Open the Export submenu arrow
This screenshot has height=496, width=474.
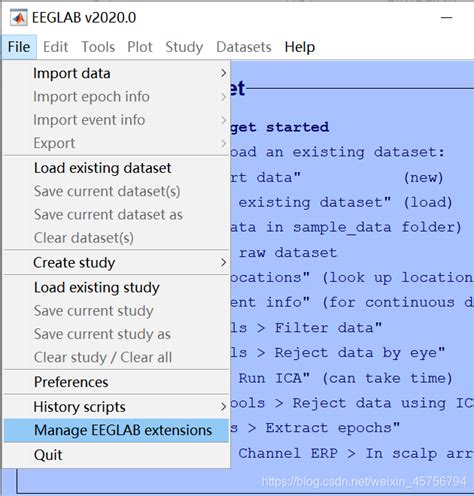(224, 143)
